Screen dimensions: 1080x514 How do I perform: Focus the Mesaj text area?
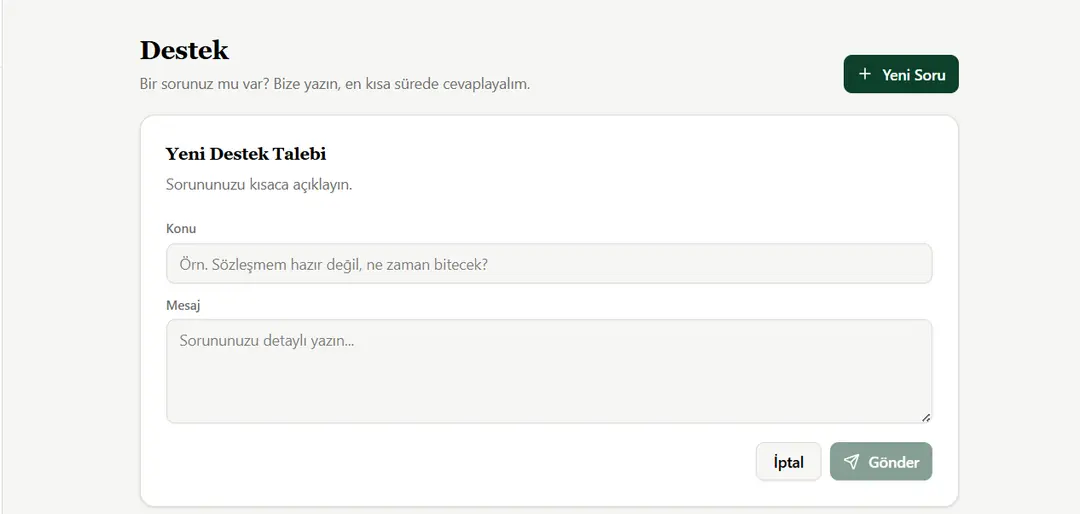pos(549,371)
